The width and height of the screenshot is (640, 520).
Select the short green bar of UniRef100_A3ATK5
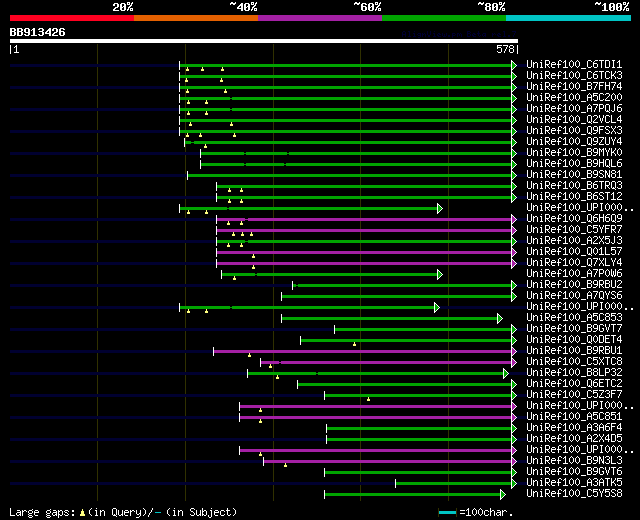tap(453, 484)
